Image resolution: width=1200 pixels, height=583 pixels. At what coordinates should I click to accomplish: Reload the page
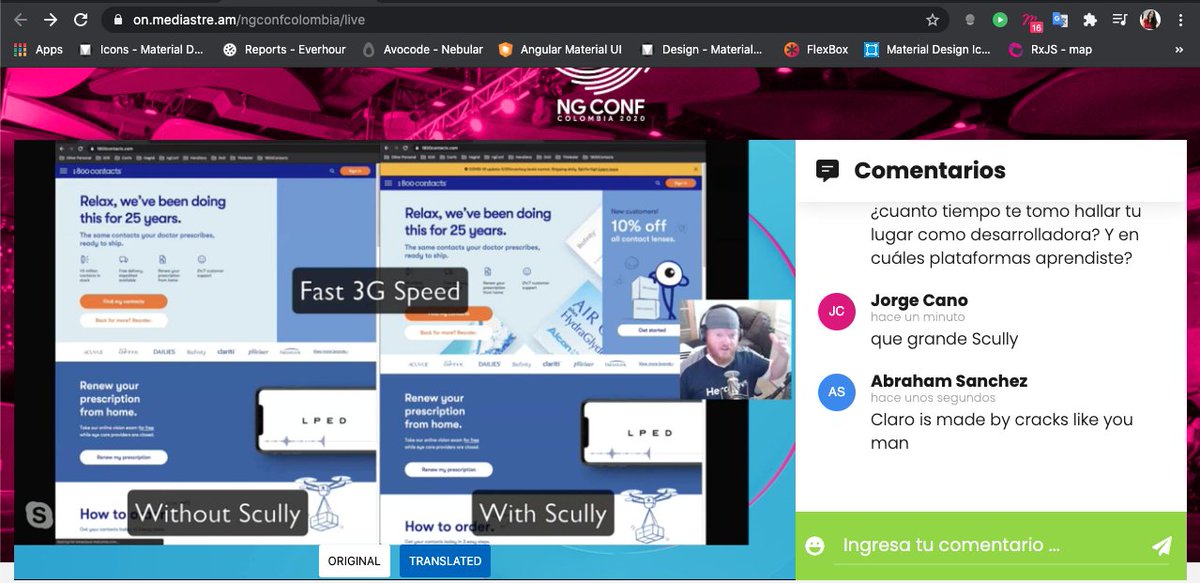point(82,19)
